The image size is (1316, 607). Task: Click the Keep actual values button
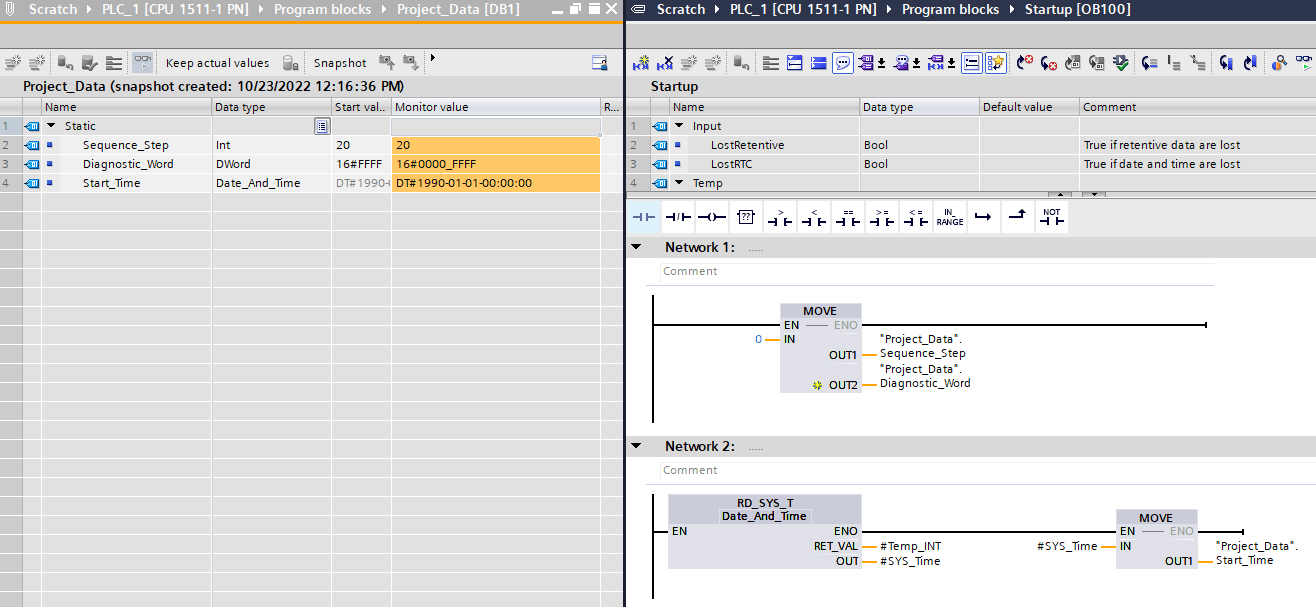tap(217, 63)
